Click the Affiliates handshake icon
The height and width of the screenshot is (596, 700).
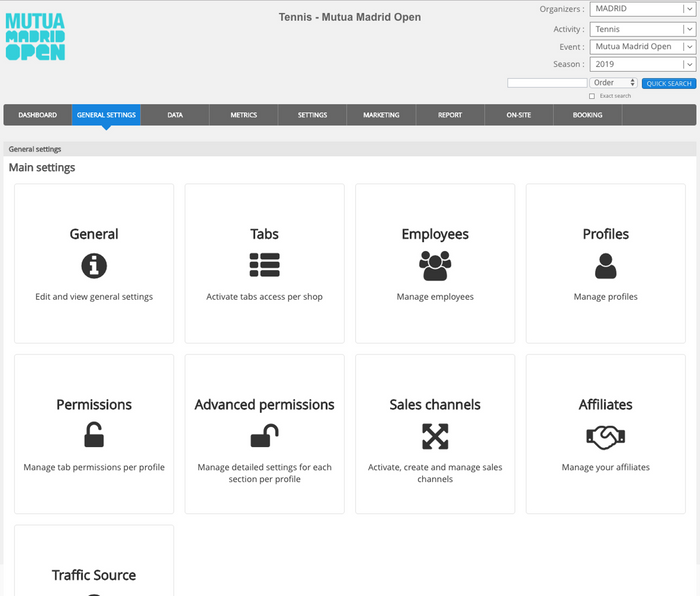click(606, 436)
